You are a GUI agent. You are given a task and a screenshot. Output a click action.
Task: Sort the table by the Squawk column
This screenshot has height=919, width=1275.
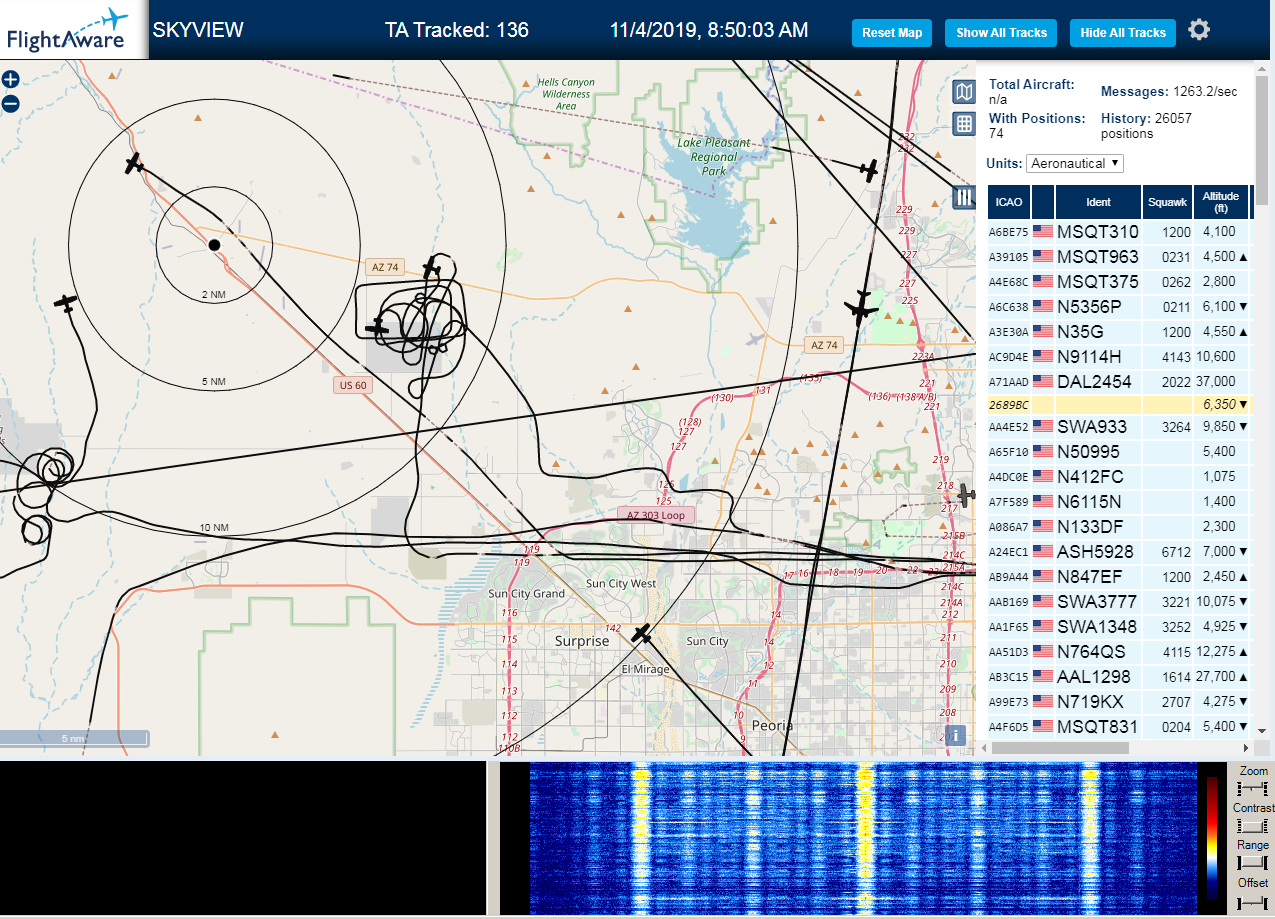point(1168,202)
